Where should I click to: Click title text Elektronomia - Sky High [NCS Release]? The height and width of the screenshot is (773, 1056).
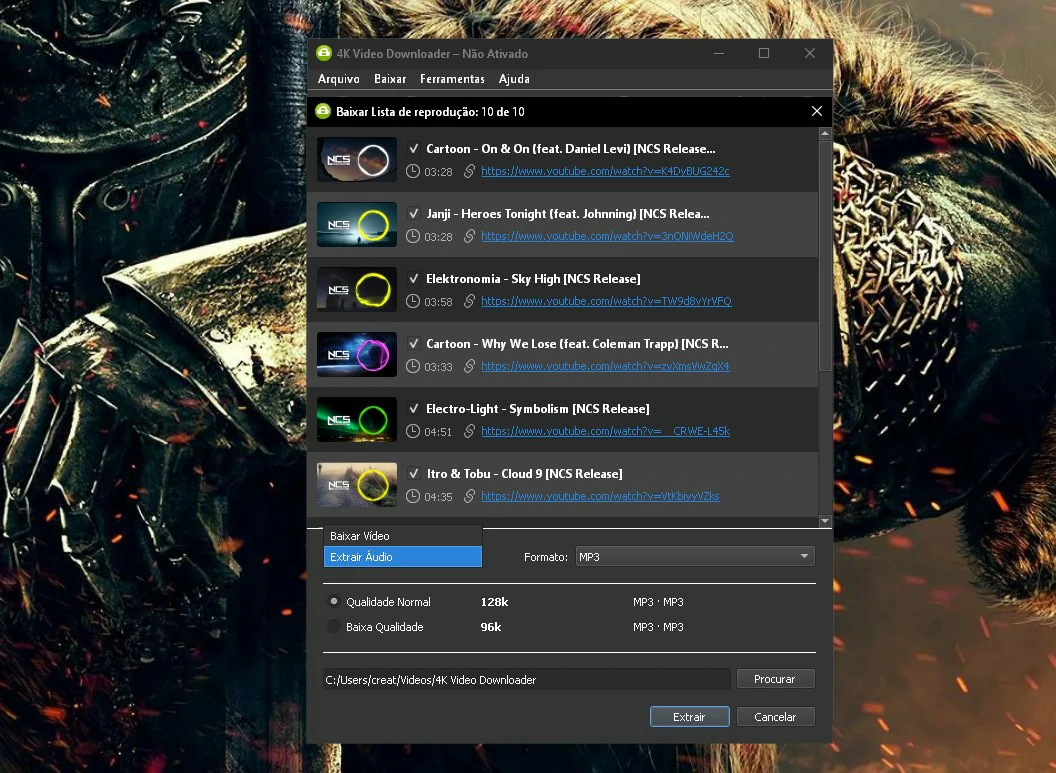533,279
